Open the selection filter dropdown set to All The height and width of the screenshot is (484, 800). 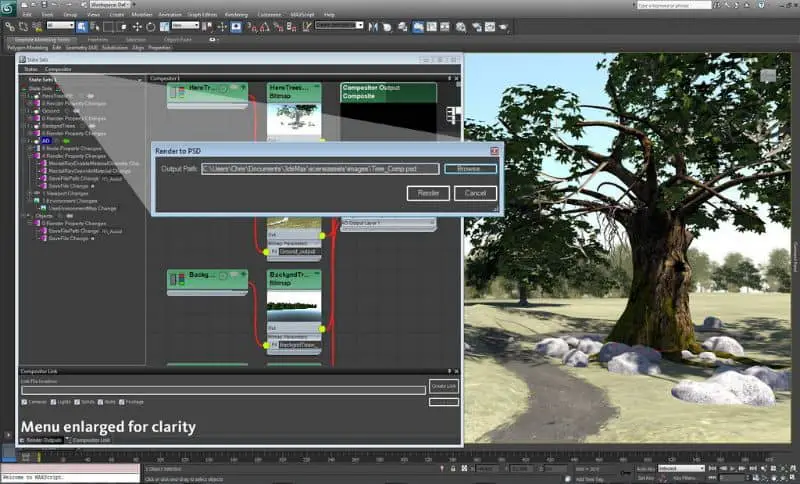pos(59,26)
